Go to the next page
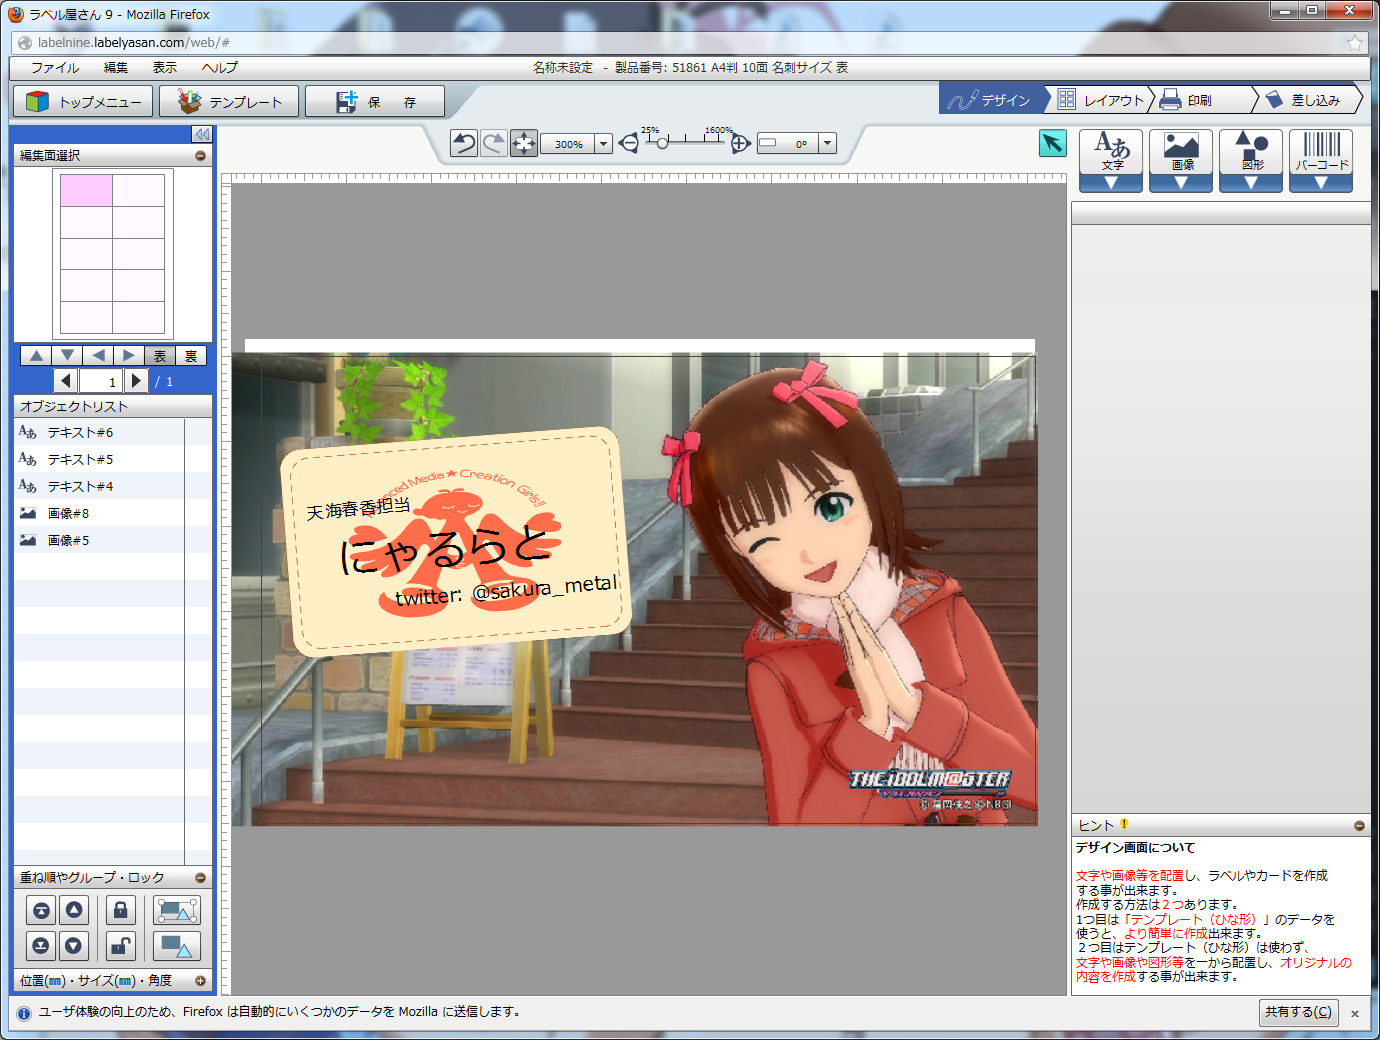The image size is (1380, 1040). point(136,381)
